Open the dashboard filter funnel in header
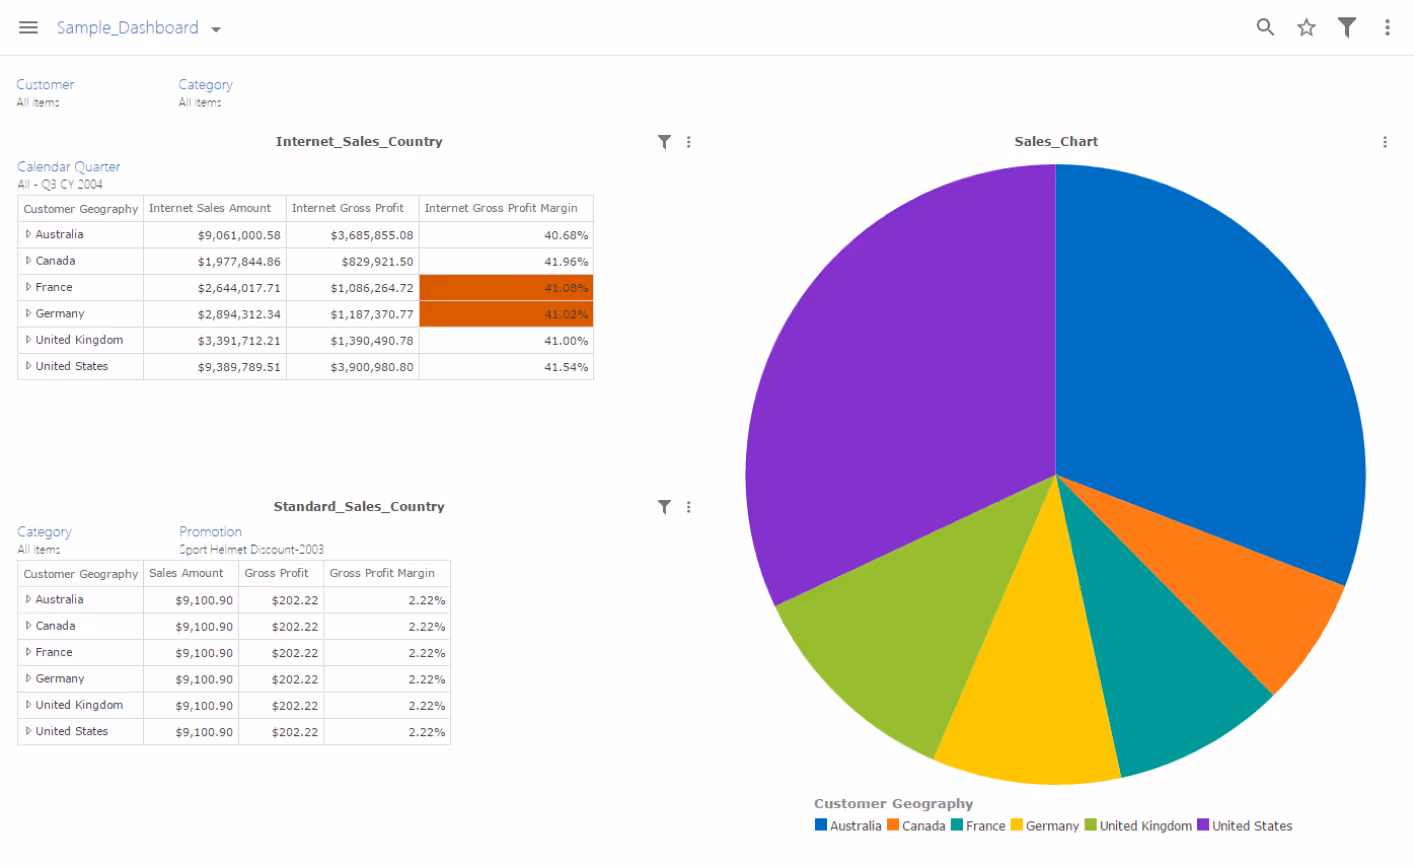The height and width of the screenshot is (865, 1414). click(1347, 28)
